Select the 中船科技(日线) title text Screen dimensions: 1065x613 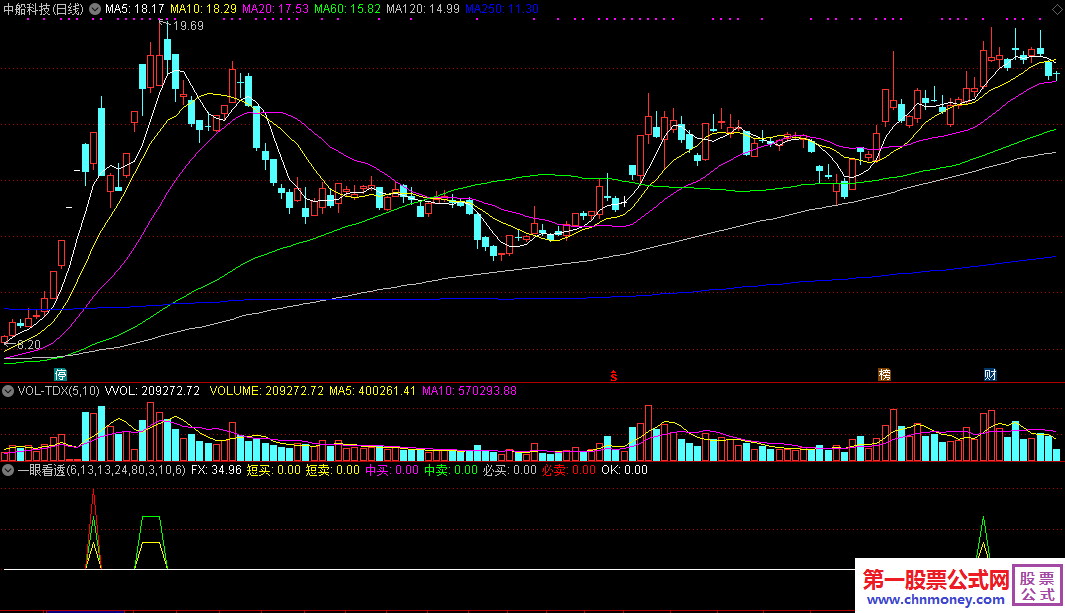tap(44, 10)
